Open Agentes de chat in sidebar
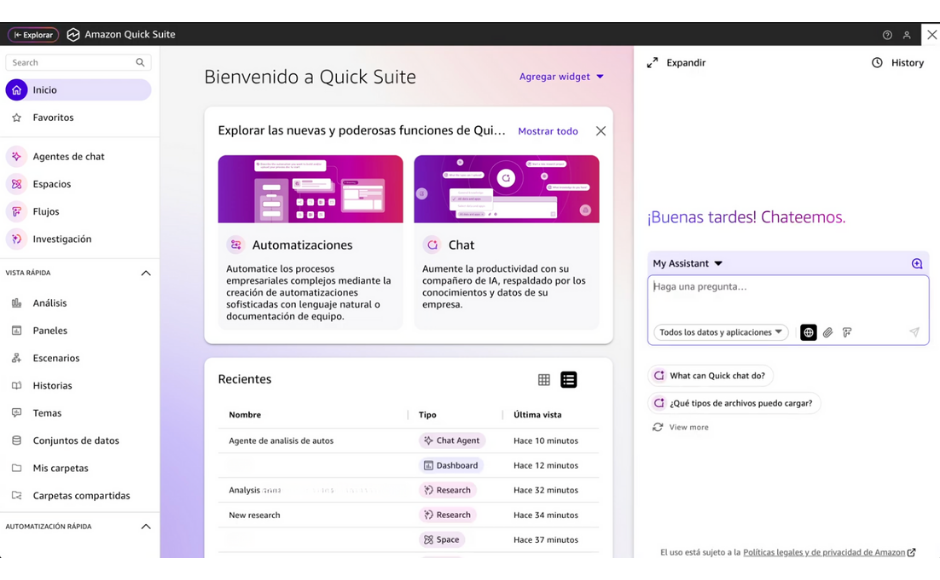The image size is (940, 580). [x=68, y=157]
